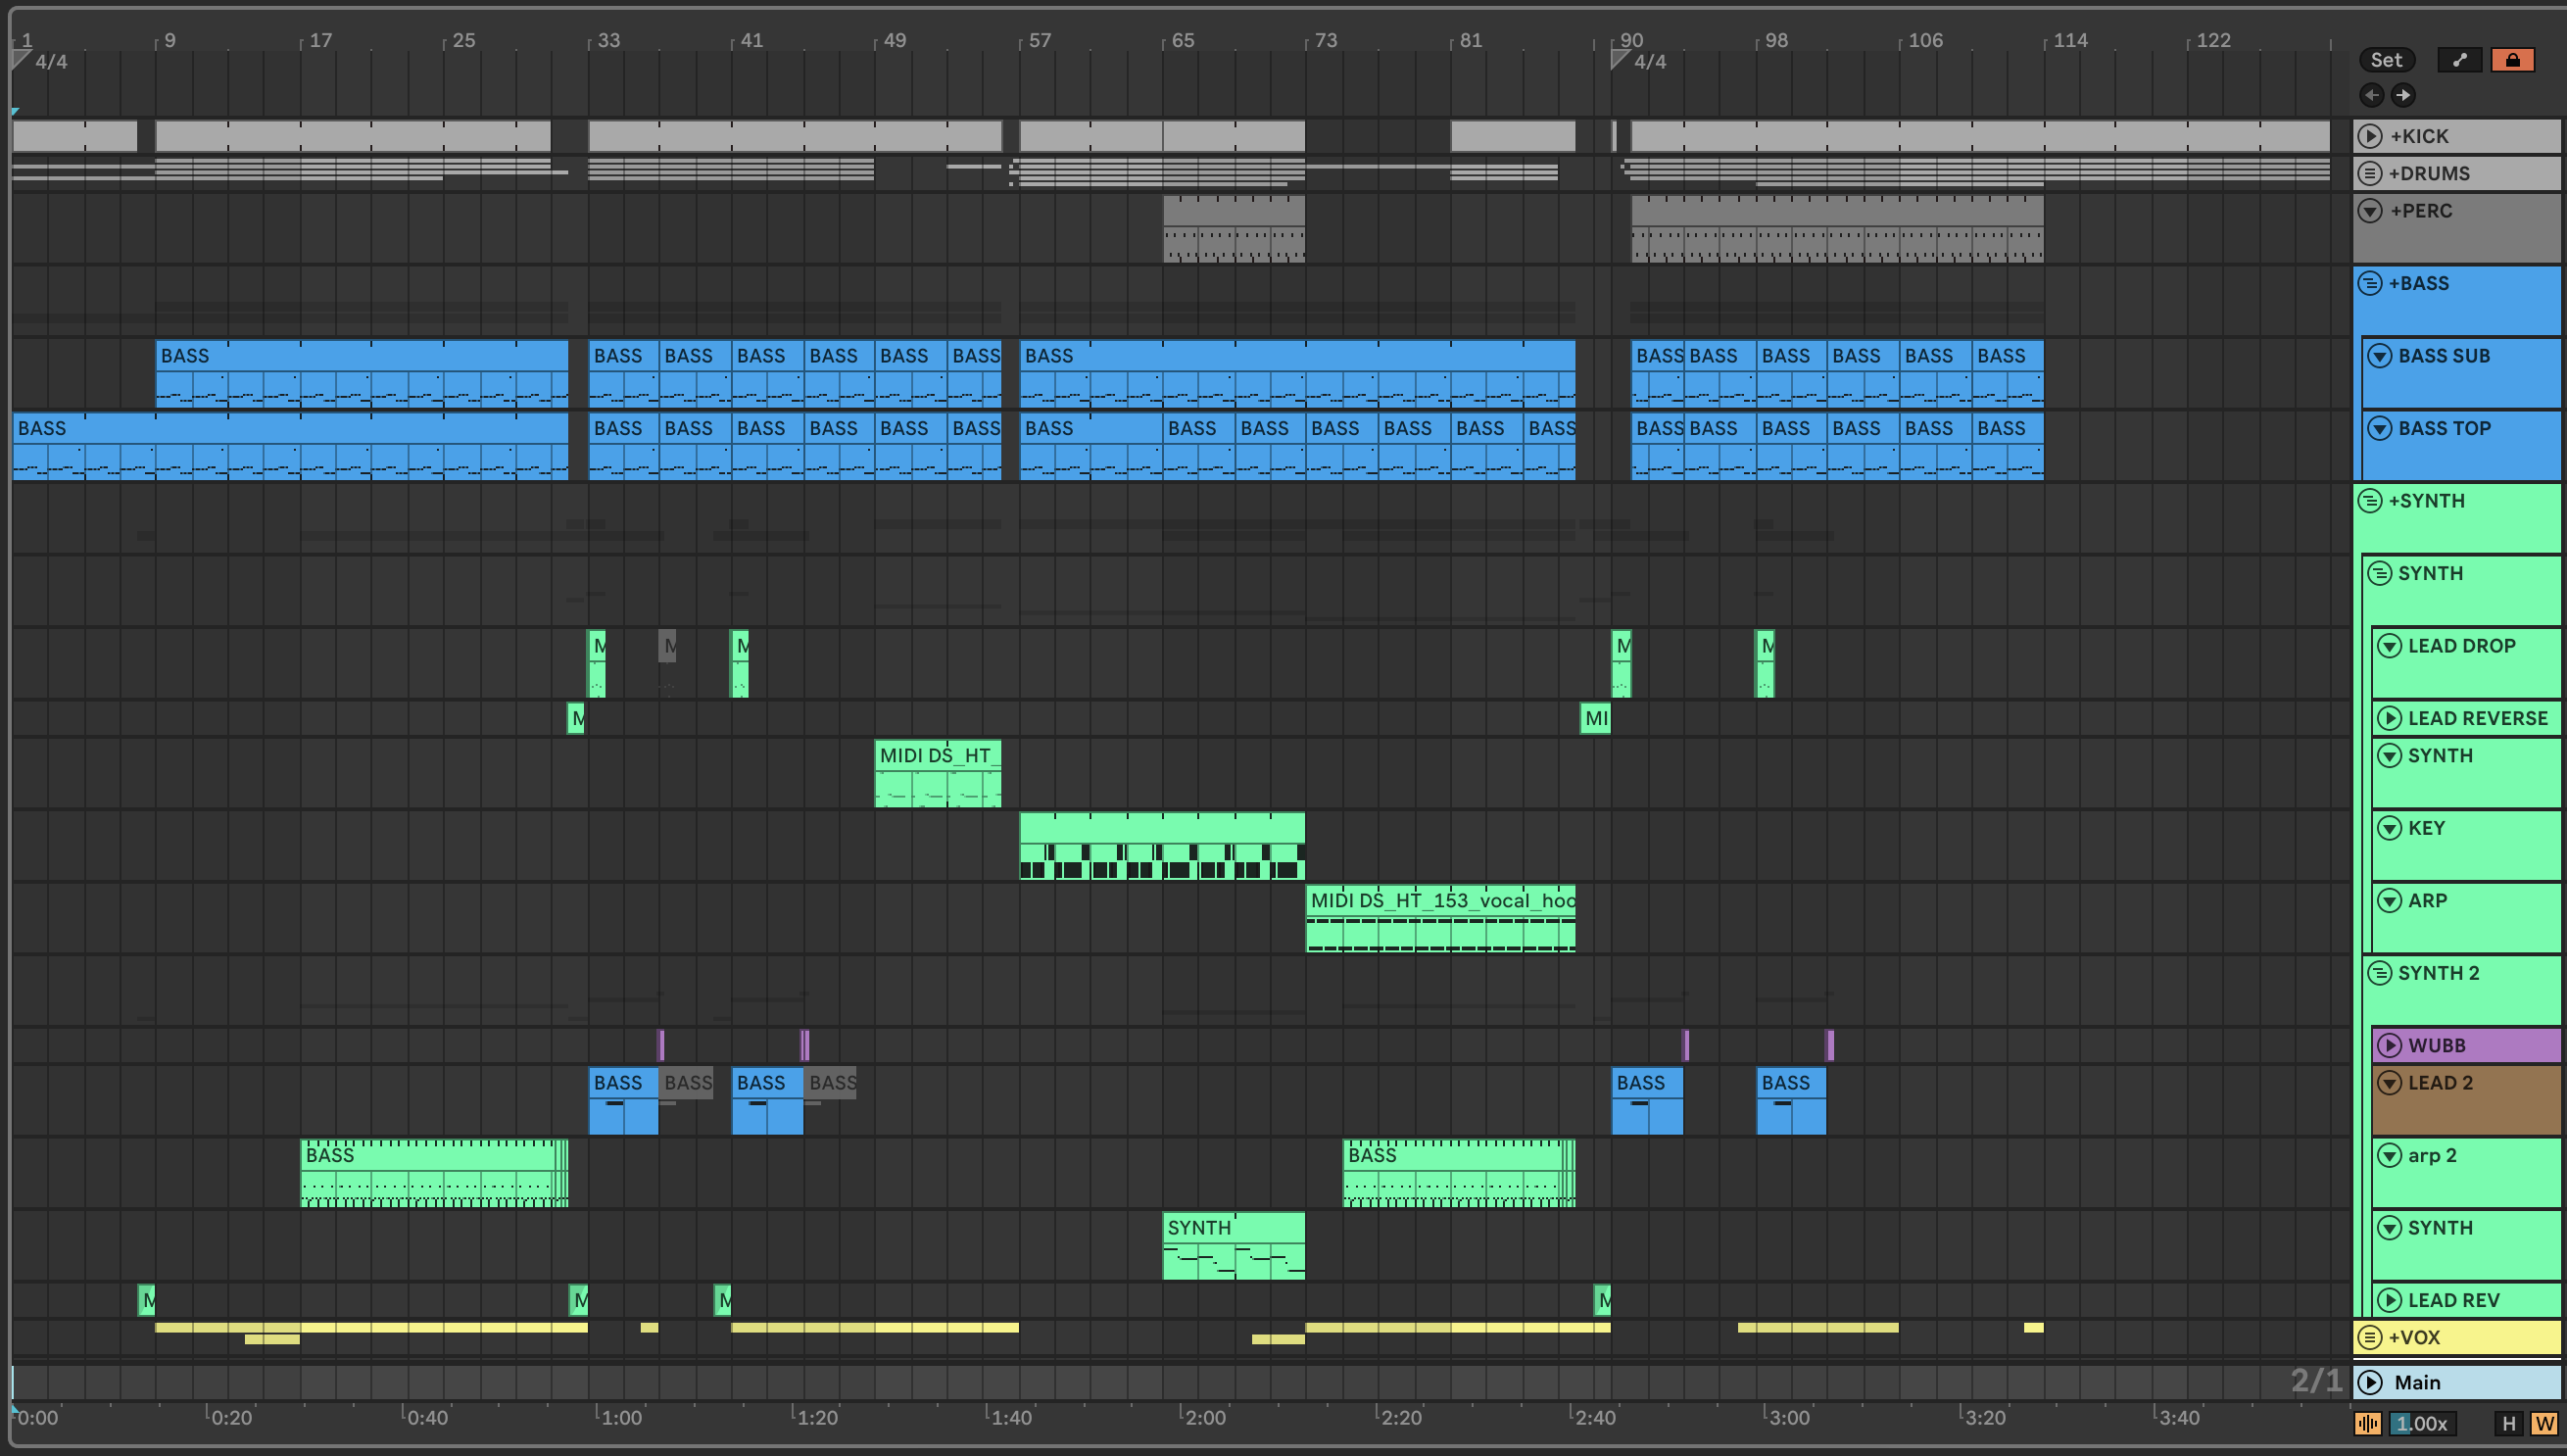Unfold the LEAD REVERSE track

(2389, 718)
